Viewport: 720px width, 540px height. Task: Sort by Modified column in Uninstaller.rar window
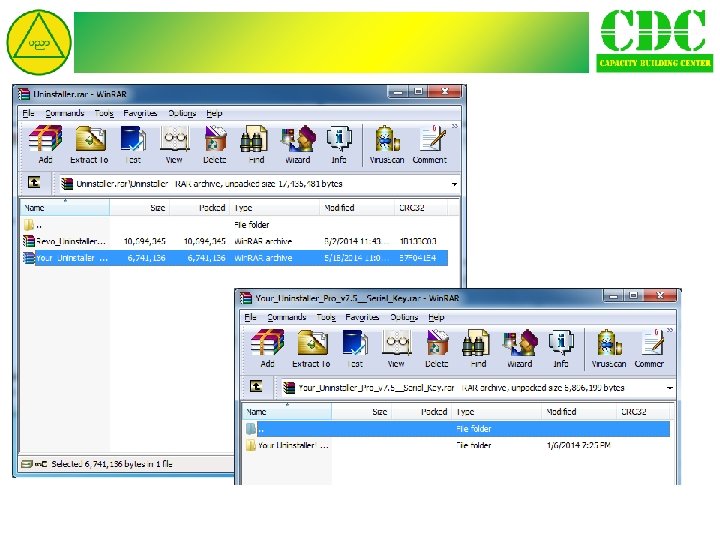coord(357,208)
